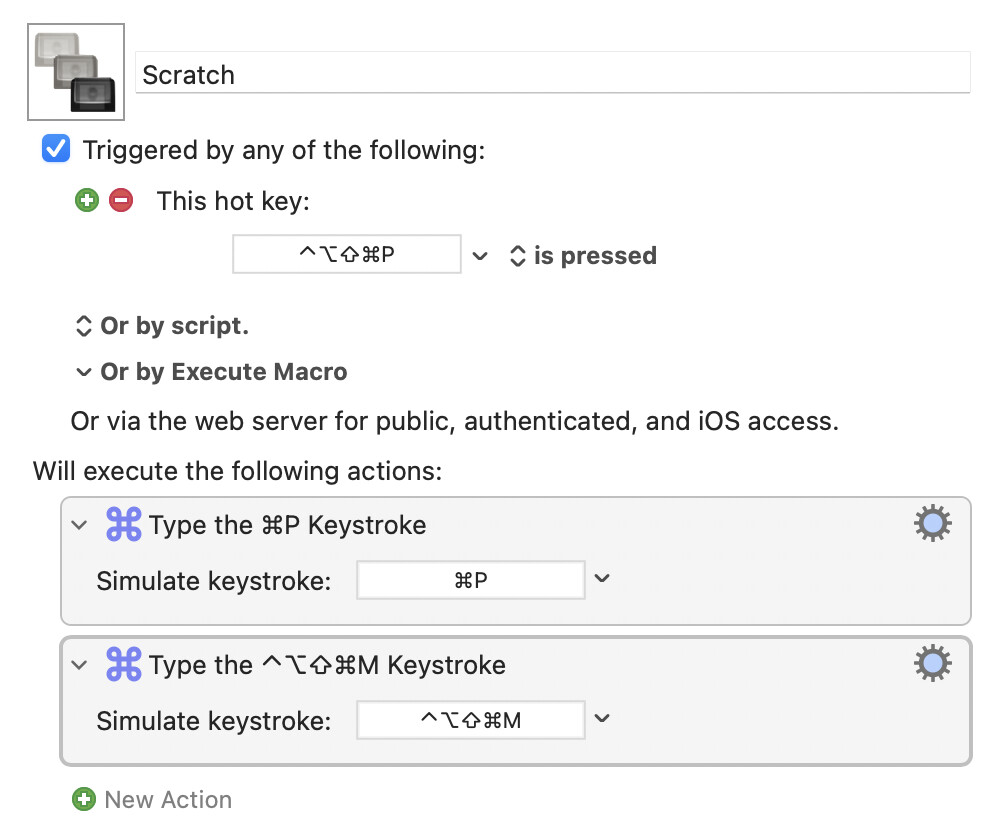Screen dimensions: 994x824
Task: Open dropdown beside ⌃⌥⇧⌘M simulate keystroke field
Action: [601, 719]
